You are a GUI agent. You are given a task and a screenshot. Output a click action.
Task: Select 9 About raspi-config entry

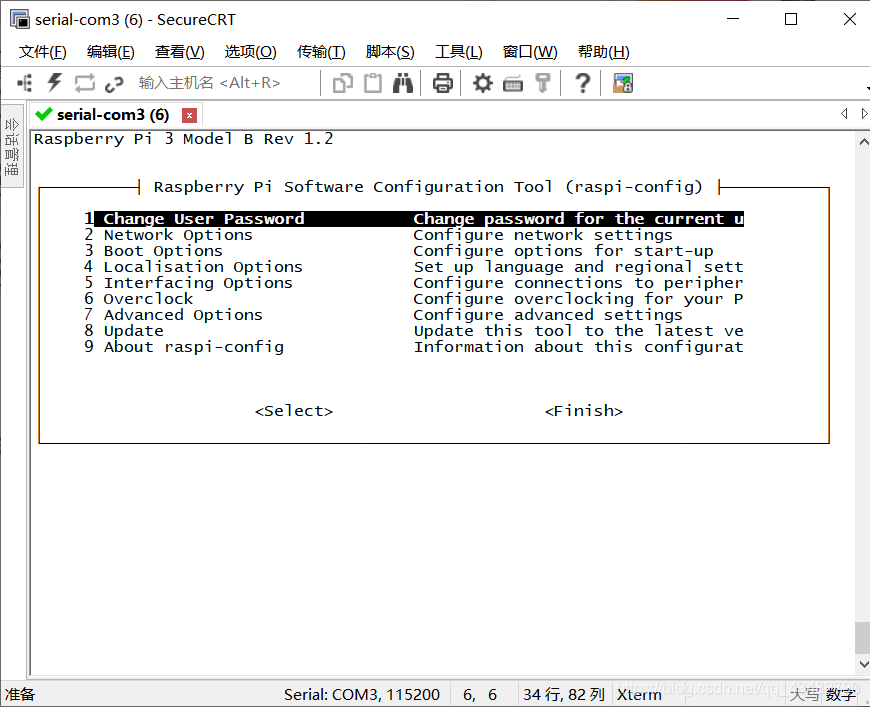pyautogui.click(x=413, y=347)
